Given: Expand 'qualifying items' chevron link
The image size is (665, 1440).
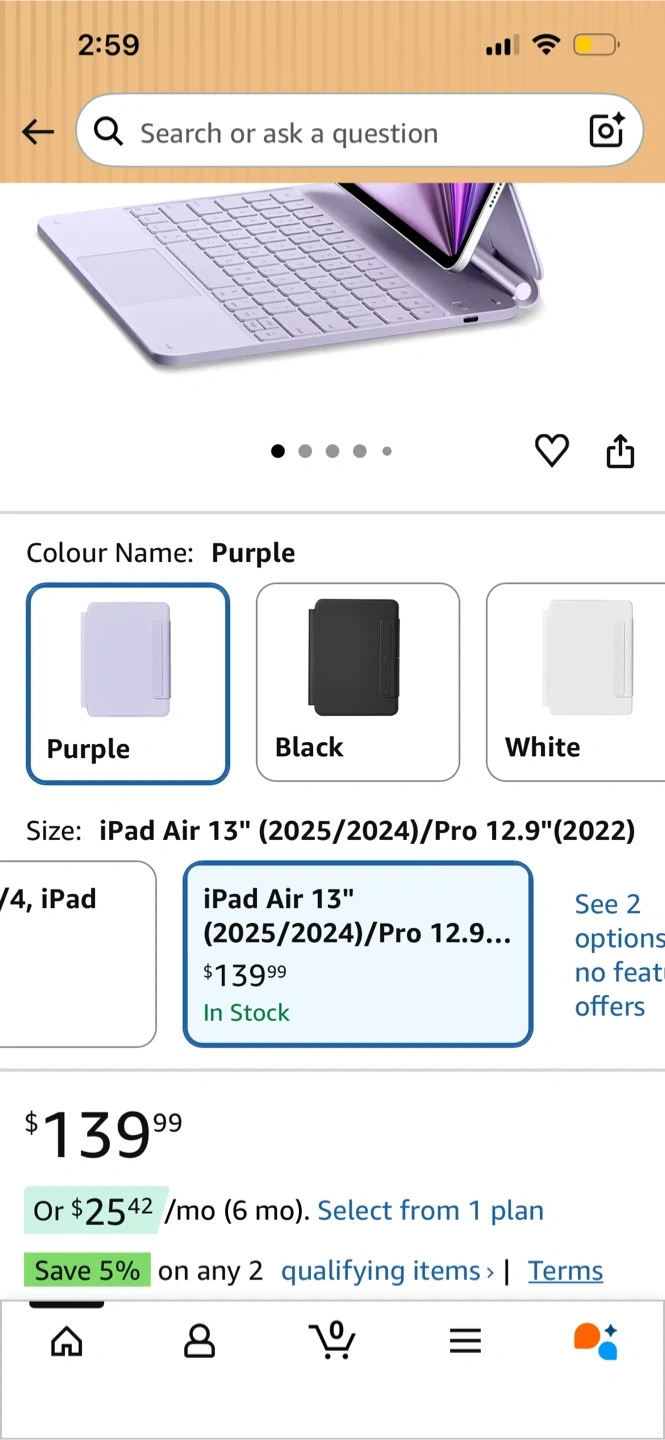Looking at the screenshot, I should click(x=388, y=1271).
